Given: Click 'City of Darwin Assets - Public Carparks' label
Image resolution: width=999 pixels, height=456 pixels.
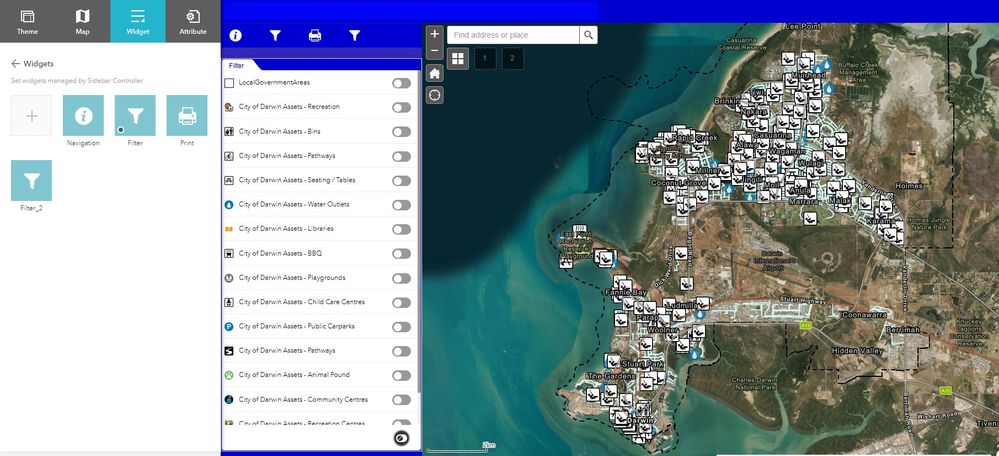Looking at the screenshot, I should click(x=297, y=326).
